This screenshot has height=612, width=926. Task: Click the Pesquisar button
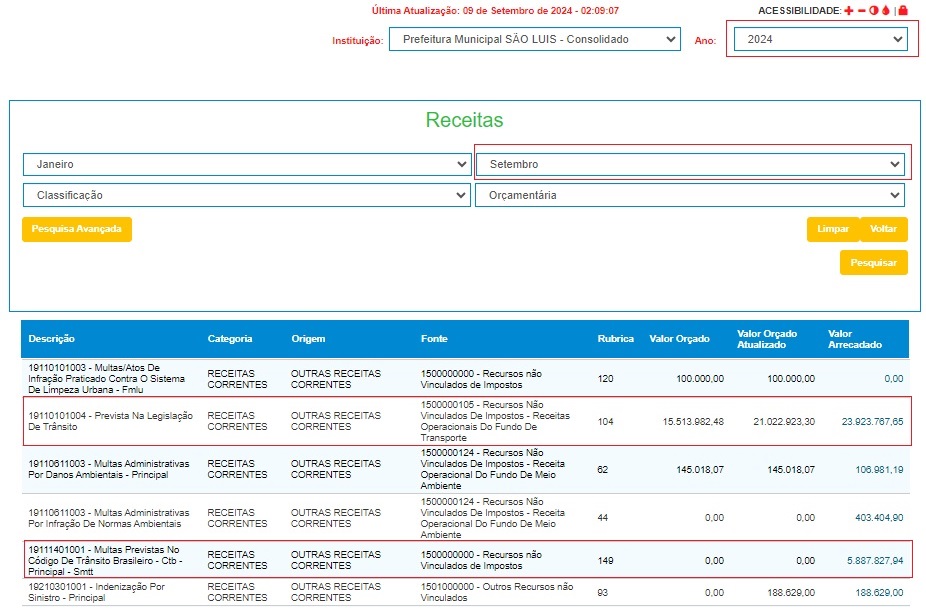[x=874, y=262]
